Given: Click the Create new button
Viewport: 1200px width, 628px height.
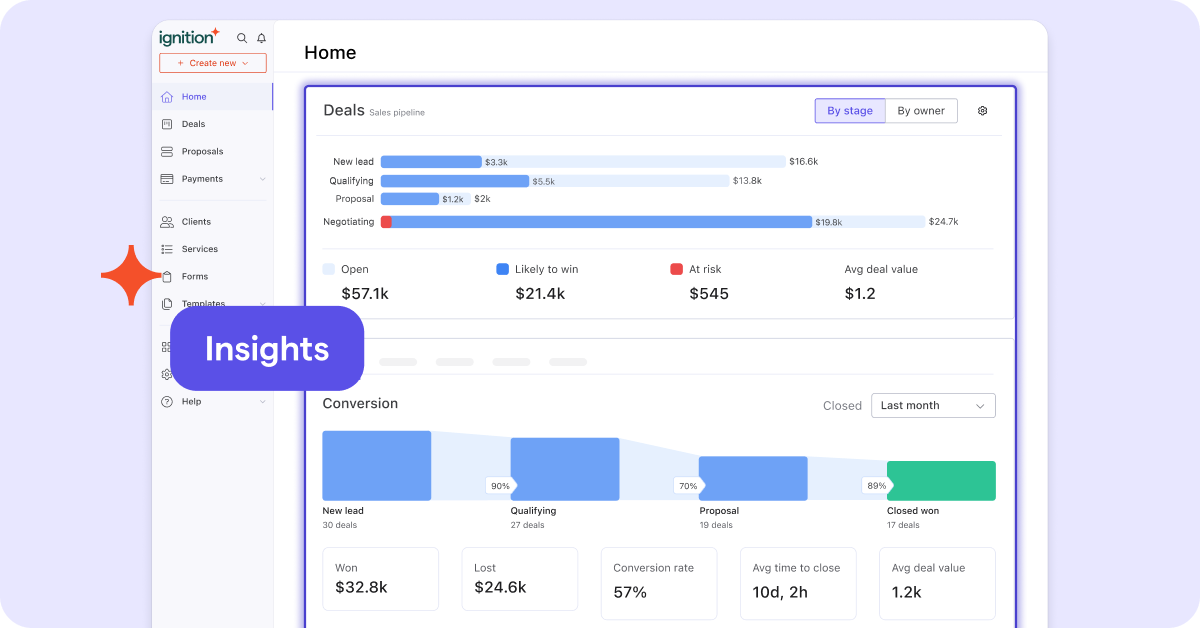Looking at the screenshot, I should tap(213, 63).
